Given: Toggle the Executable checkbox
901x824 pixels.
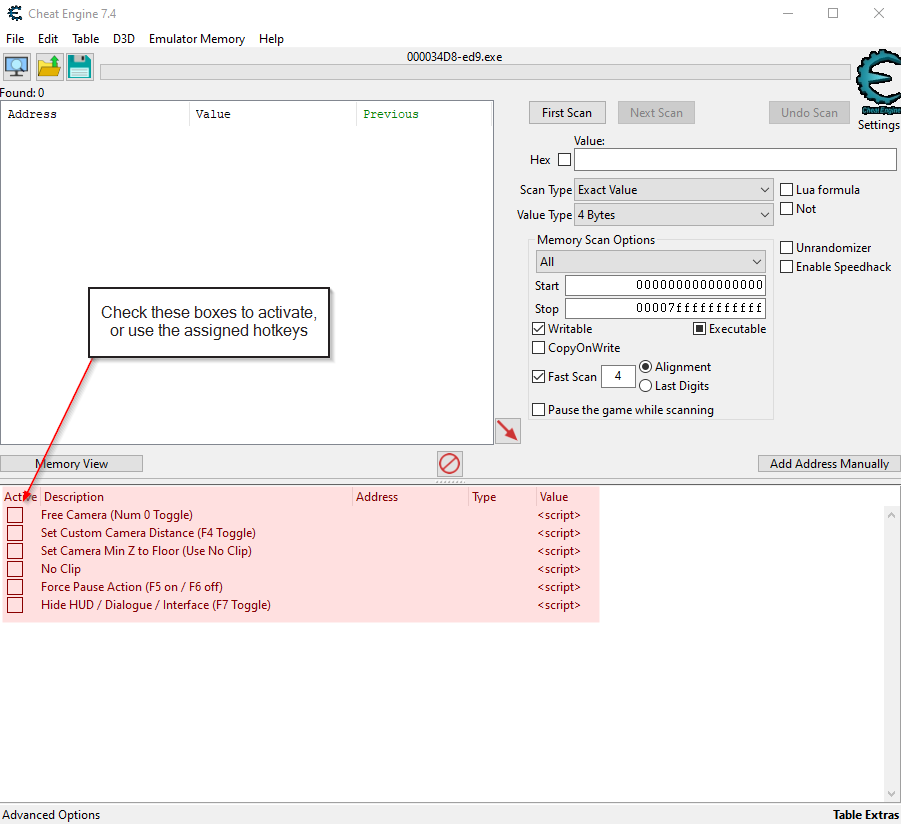Looking at the screenshot, I should click(x=699, y=329).
